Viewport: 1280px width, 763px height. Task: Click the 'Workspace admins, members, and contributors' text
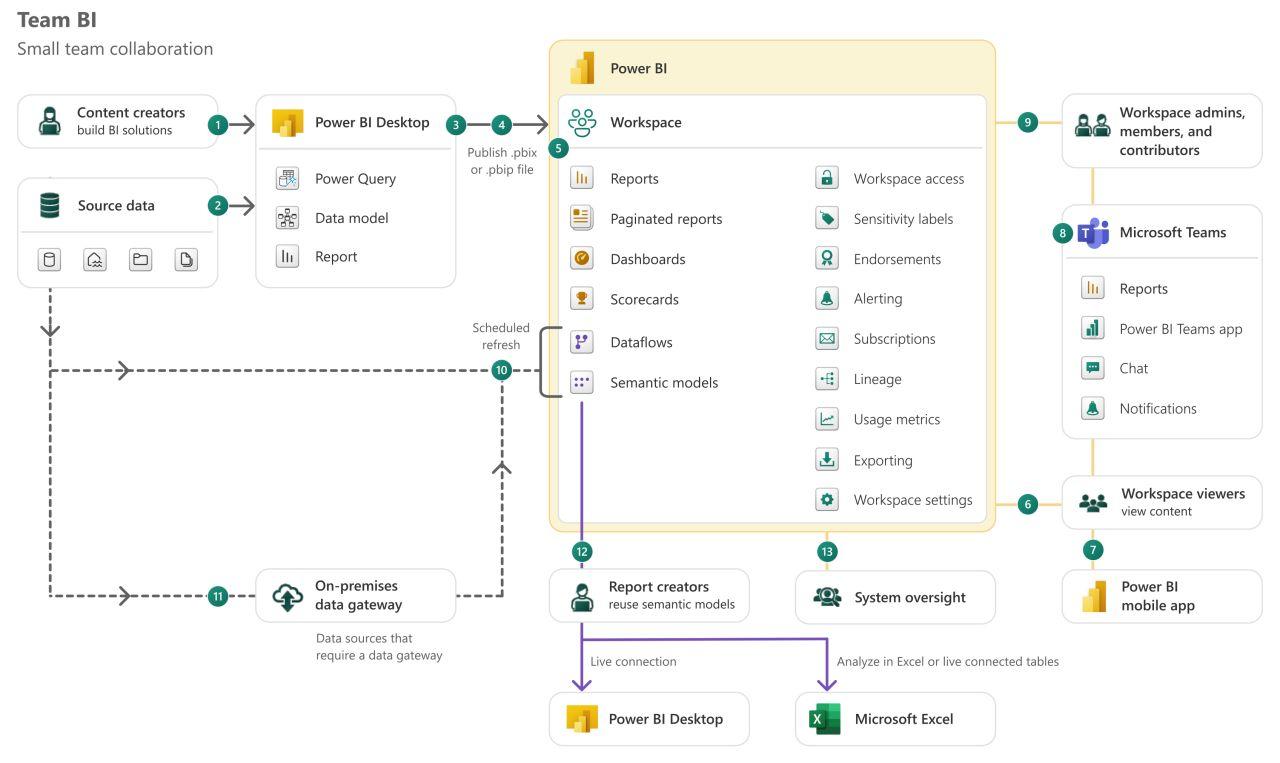click(1182, 131)
